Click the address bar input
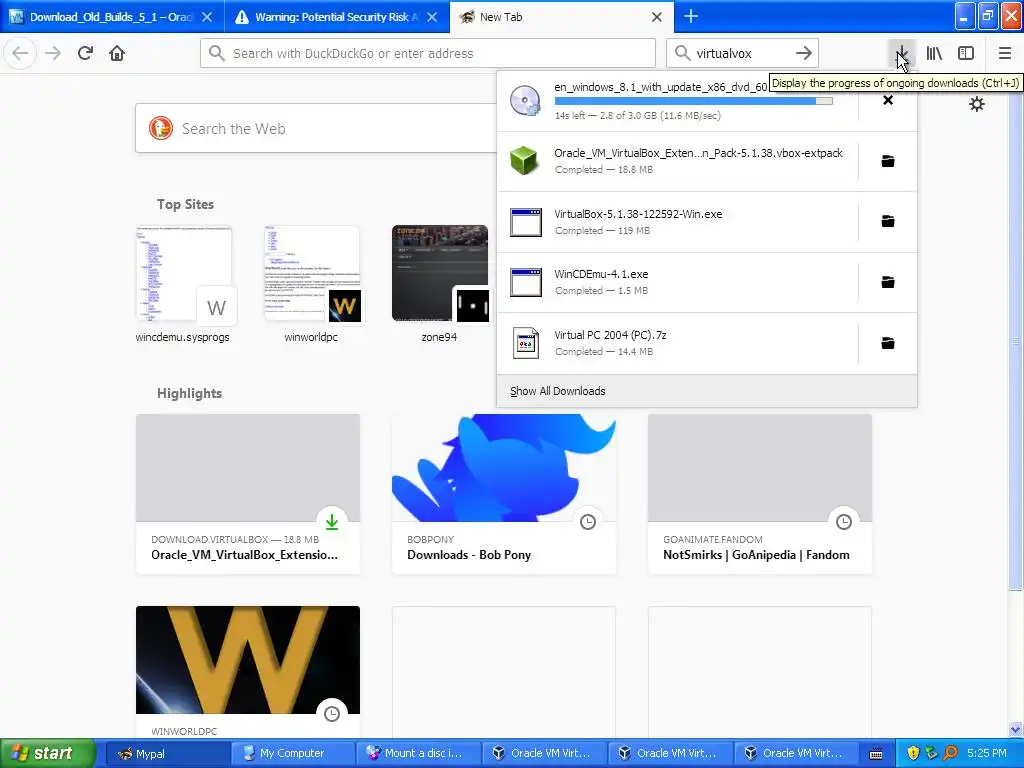Viewport: 1024px width, 768px height. click(x=428, y=54)
